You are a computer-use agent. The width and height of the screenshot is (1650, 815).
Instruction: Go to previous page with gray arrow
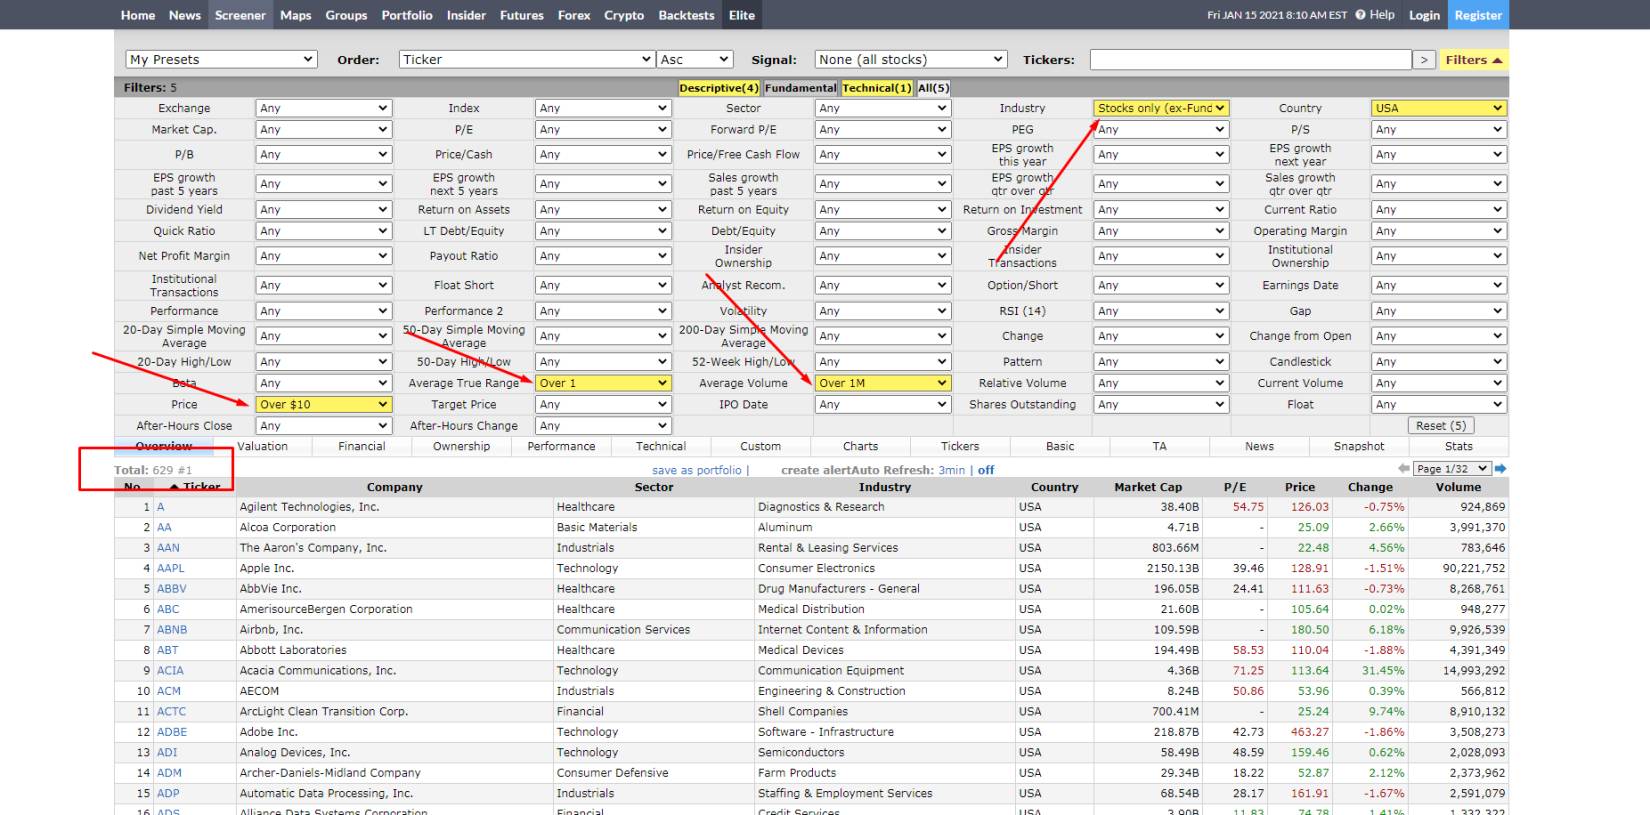(x=1404, y=469)
